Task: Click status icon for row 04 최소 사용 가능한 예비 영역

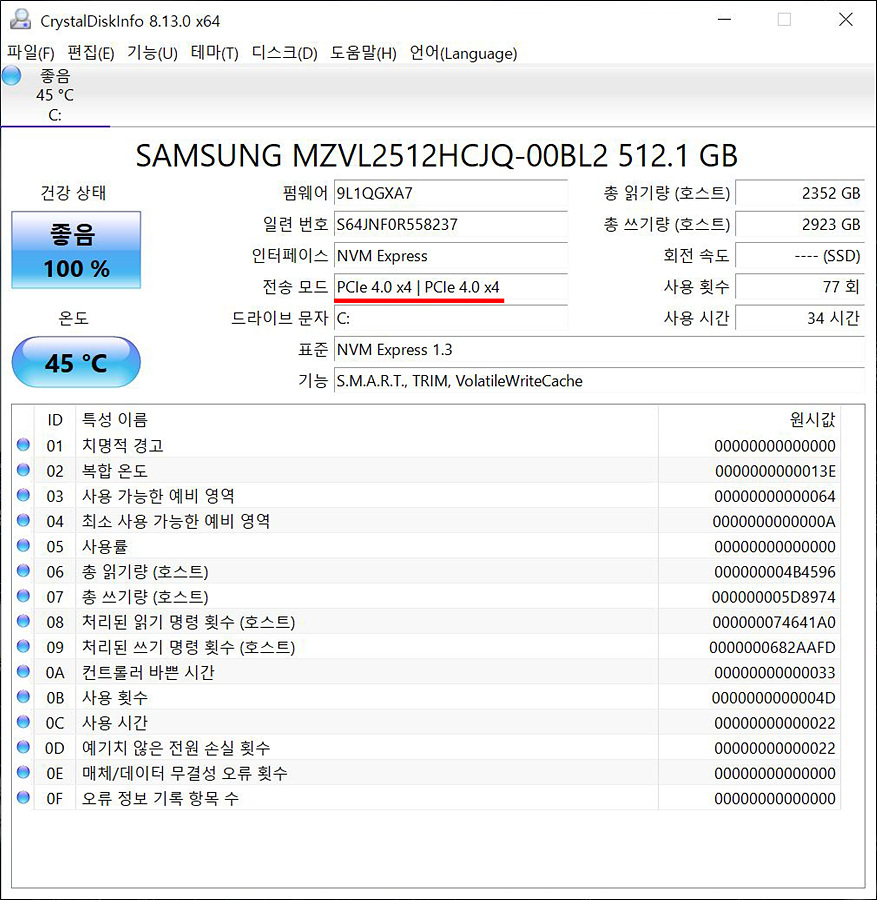Action: tap(24, 520)
